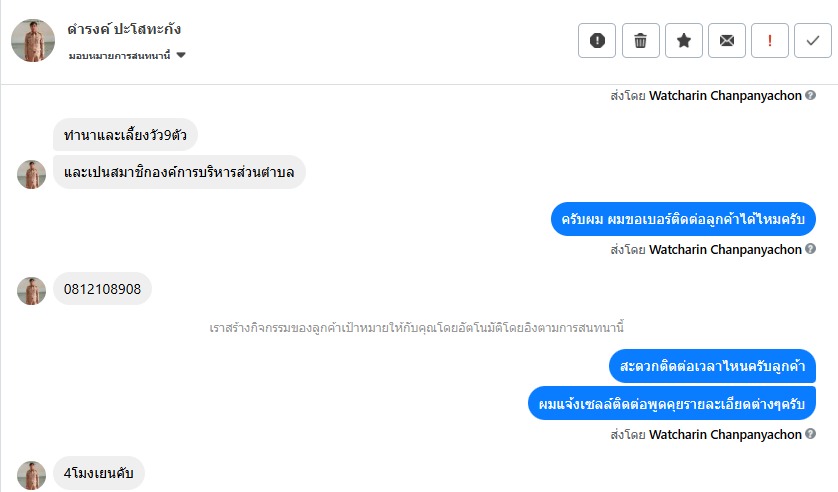Viewport: 838px width, 492px height.
Task: Delete conversation using the trash icon
Action: click(640, 41)
